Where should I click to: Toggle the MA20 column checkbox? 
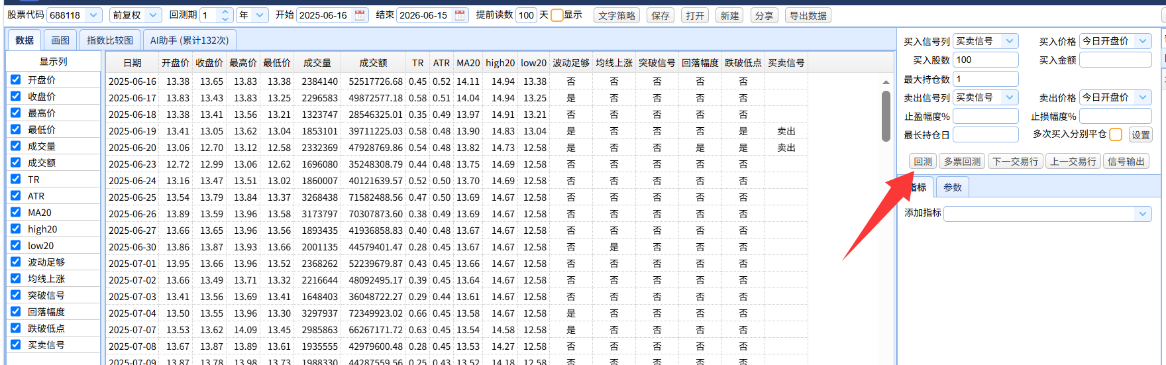coord(16,212)
